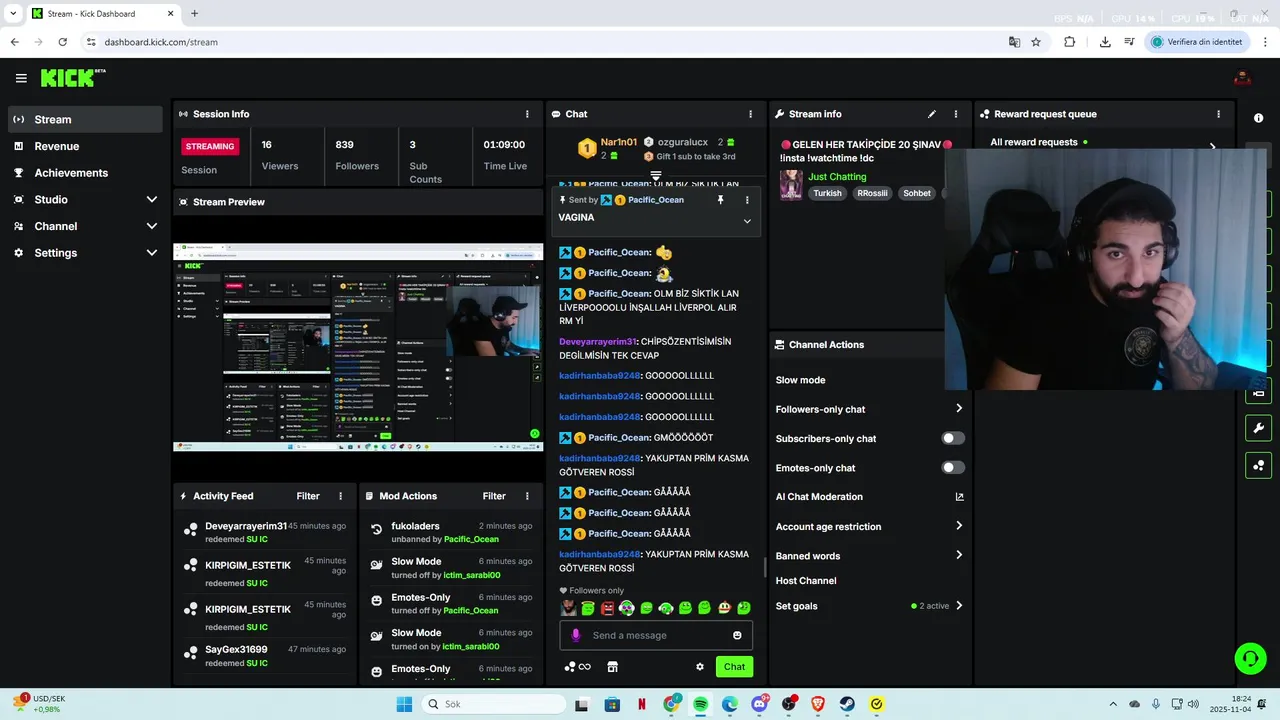Click the green support headset button
Screen dimensions: 1280x720
(x=1250, y=658)
